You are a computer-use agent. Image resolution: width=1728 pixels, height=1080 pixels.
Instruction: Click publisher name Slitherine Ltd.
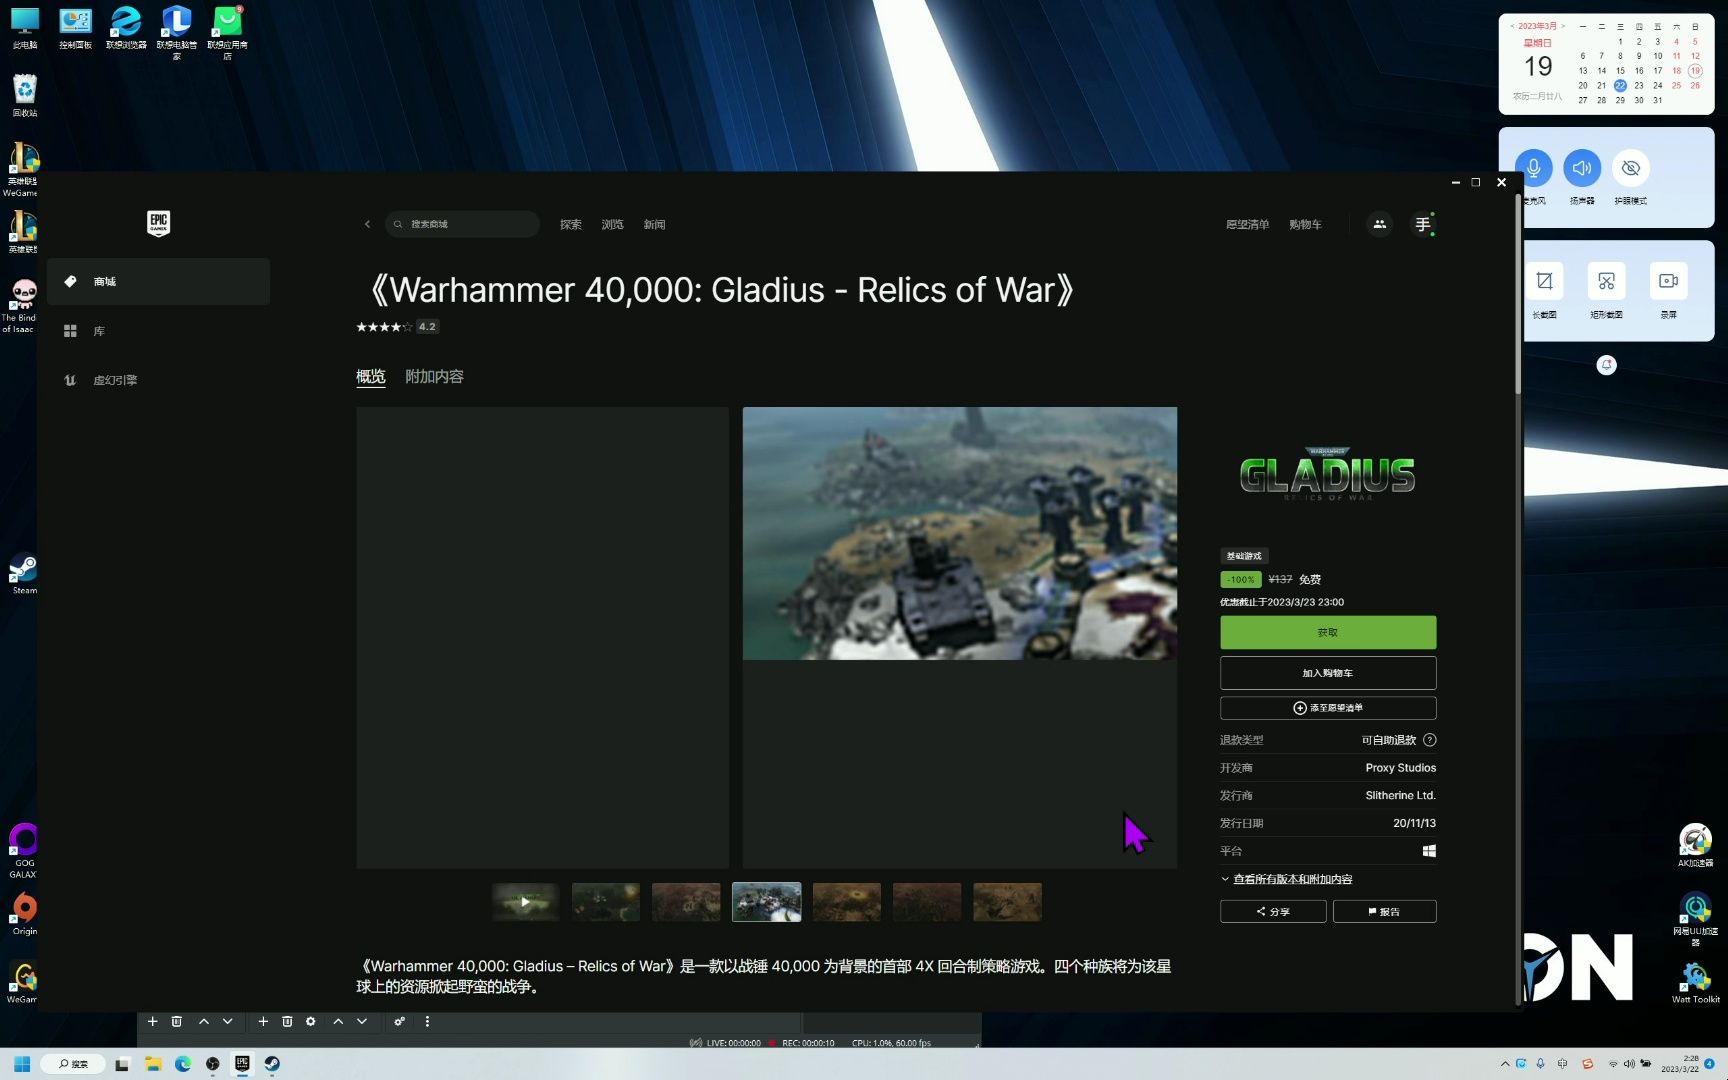[1400, 796]
